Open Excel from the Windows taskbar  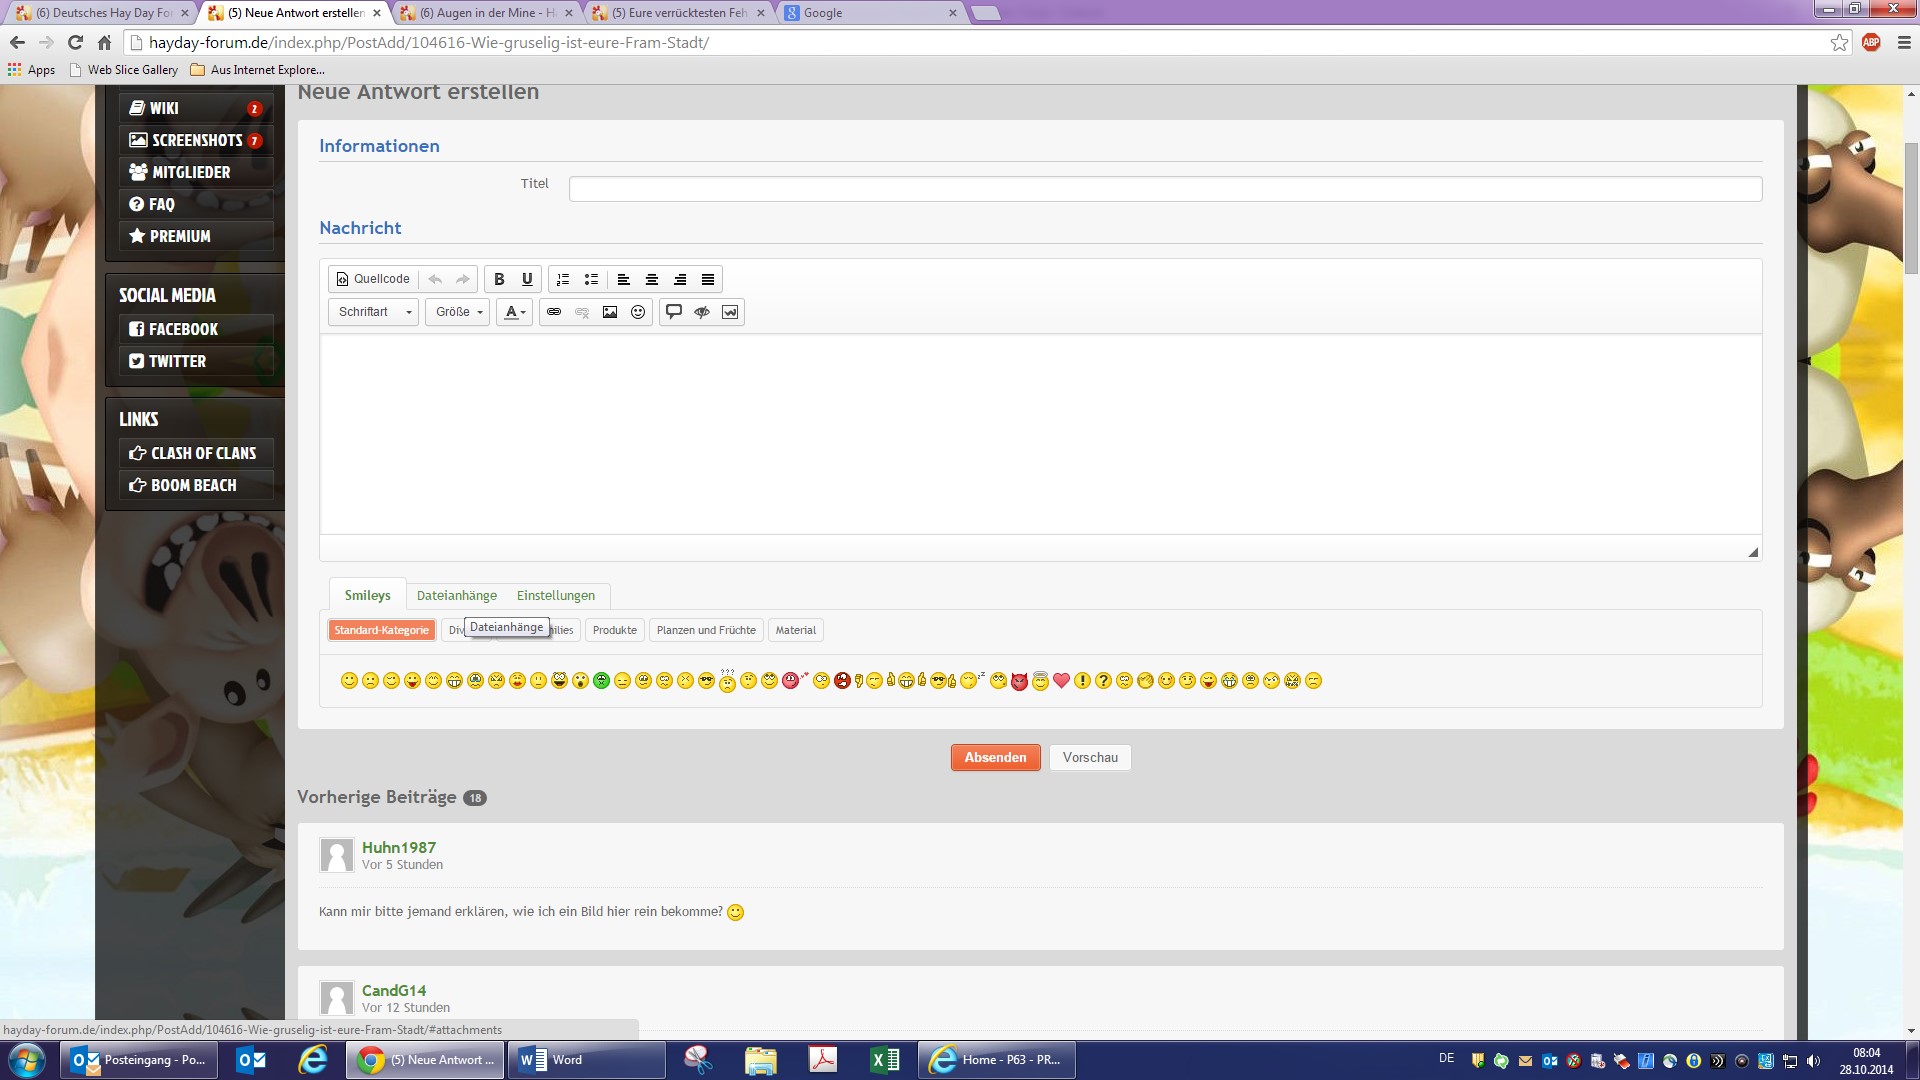pos(885,1060)
